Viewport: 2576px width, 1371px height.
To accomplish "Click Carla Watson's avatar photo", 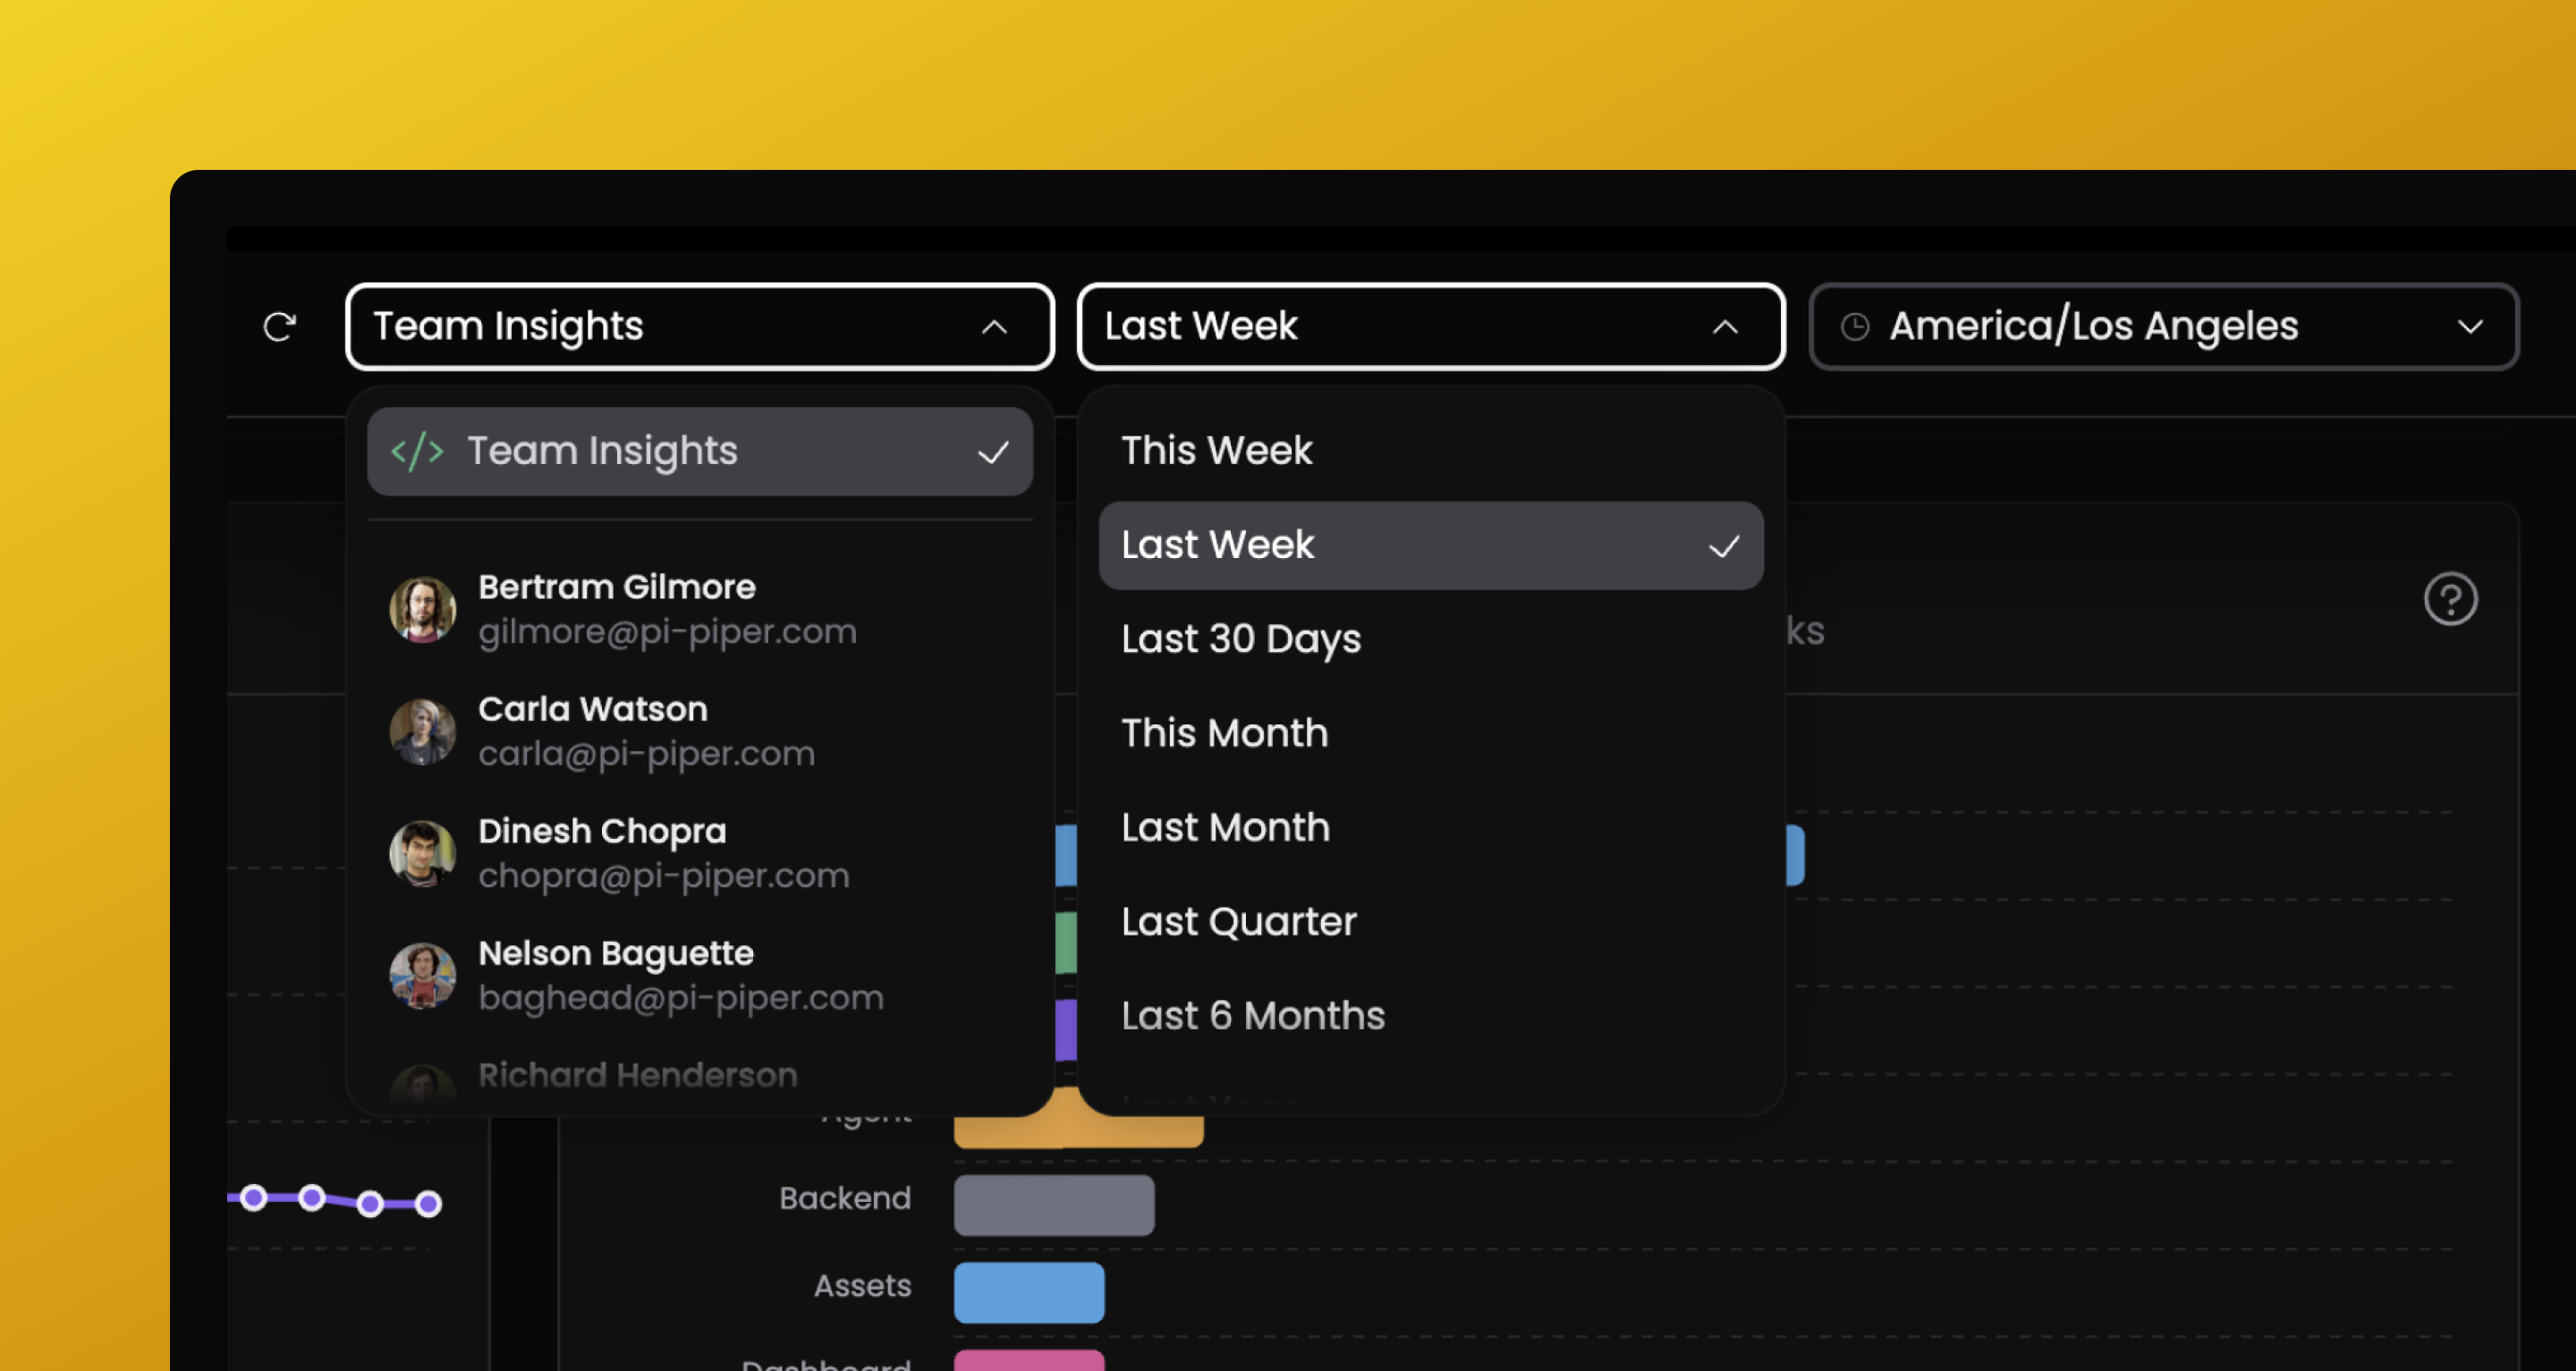I will tap(423, 731).
